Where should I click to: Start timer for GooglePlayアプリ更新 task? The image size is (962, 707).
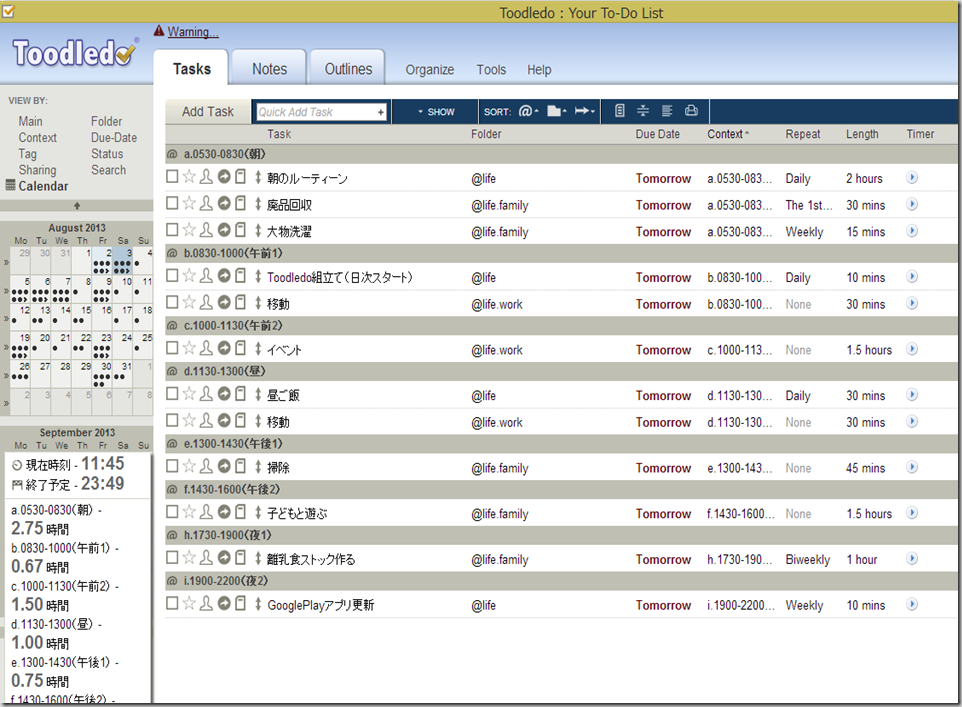(912, 605)
